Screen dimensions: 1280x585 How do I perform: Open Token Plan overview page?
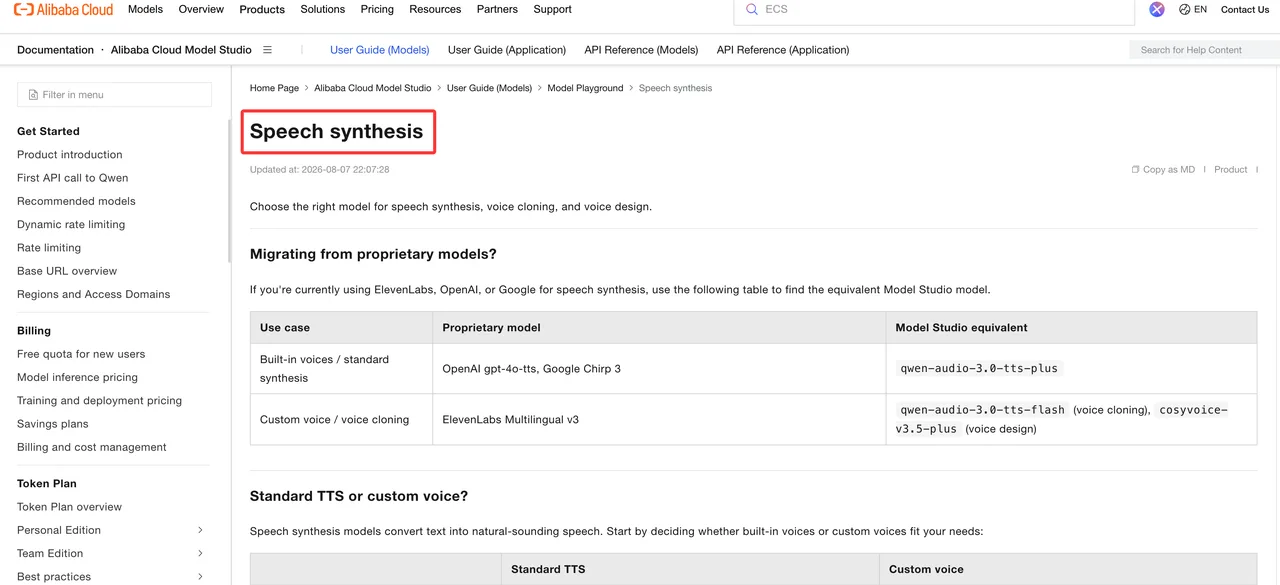click(69, 507)
